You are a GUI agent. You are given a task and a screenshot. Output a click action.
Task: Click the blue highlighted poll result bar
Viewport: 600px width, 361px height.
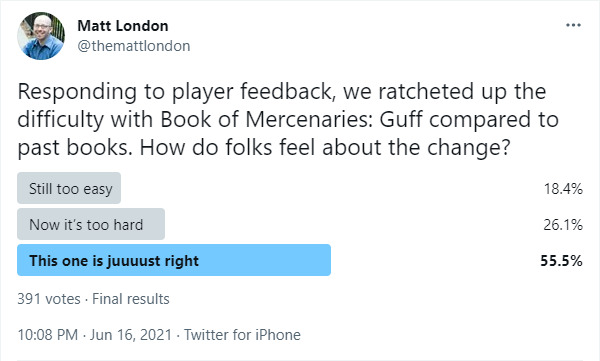pyautogui.click(x=174, y=260)
